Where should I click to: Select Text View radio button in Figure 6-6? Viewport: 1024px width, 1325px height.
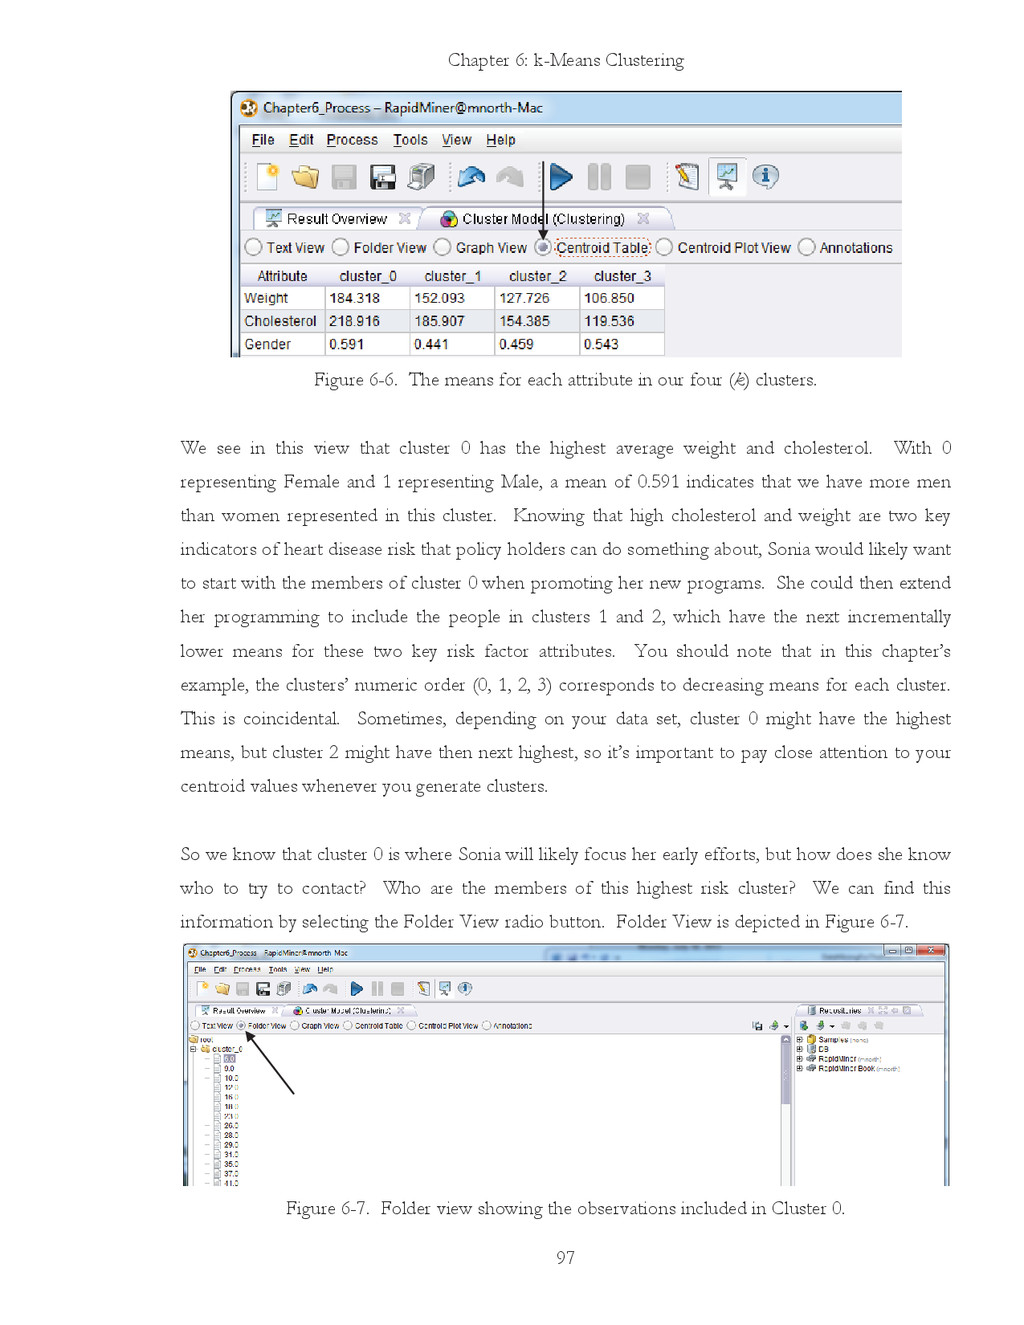254,247
